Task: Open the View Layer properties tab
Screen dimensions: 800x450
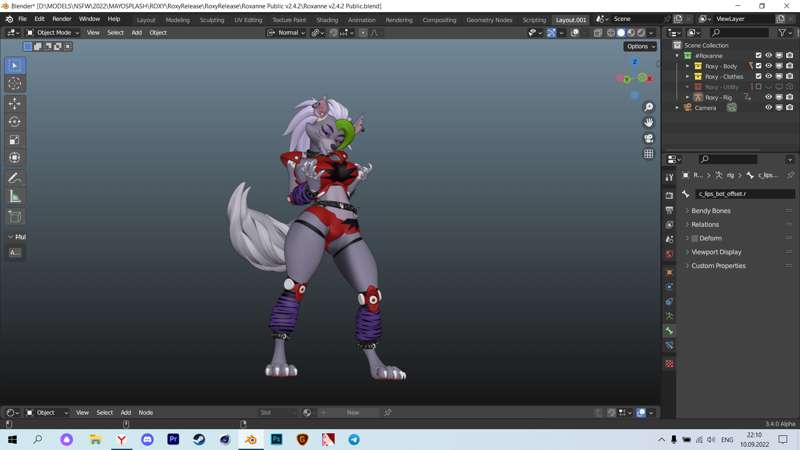Action: coord(669,225)
